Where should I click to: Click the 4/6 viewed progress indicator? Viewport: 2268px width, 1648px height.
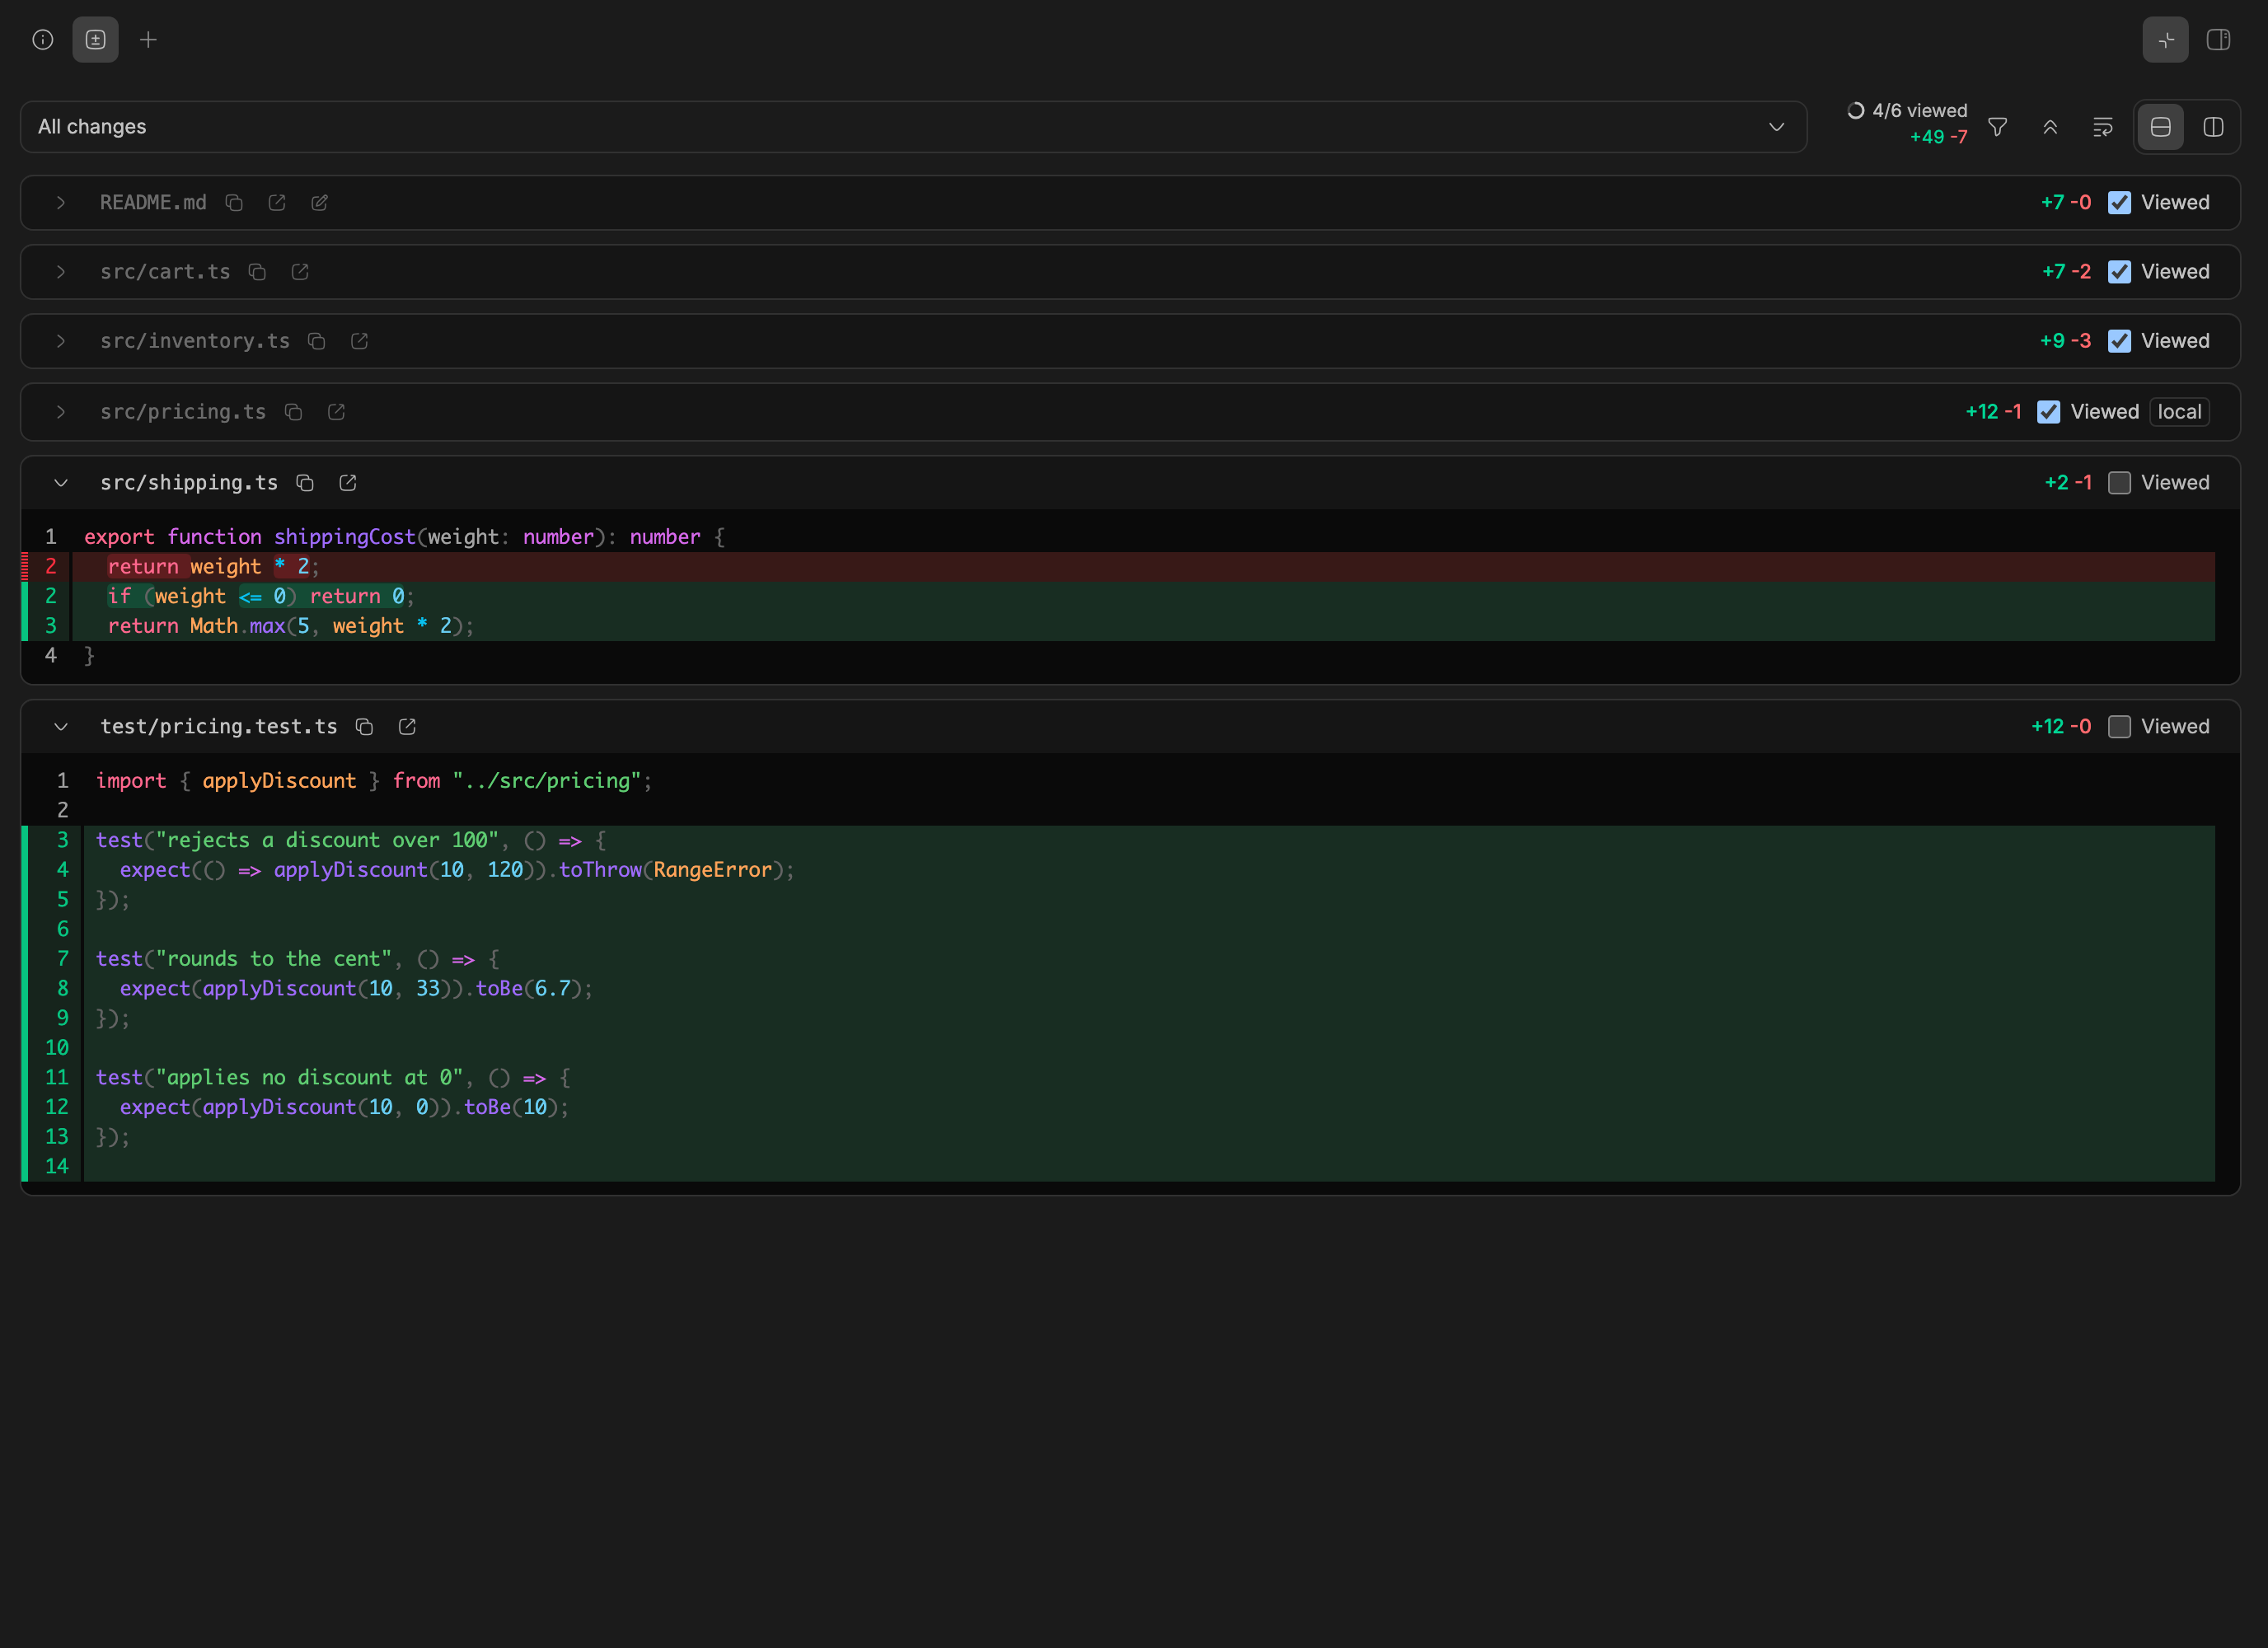pyautogui.click(x=1907, y=111)
